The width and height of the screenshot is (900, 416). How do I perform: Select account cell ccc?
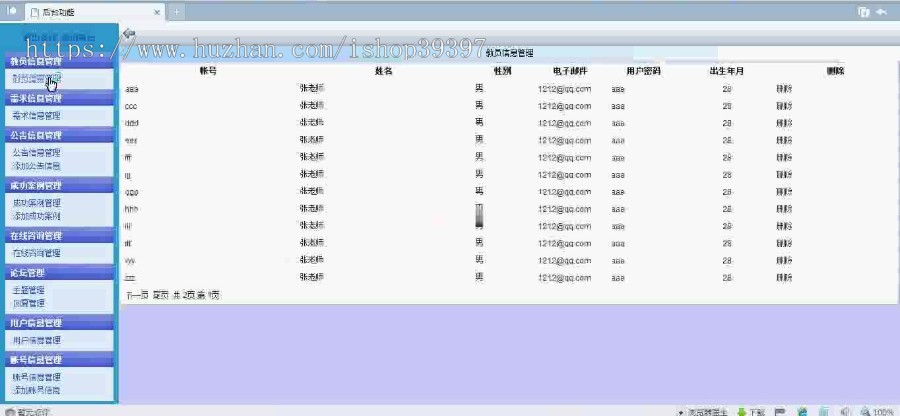[x=131, y=107]
